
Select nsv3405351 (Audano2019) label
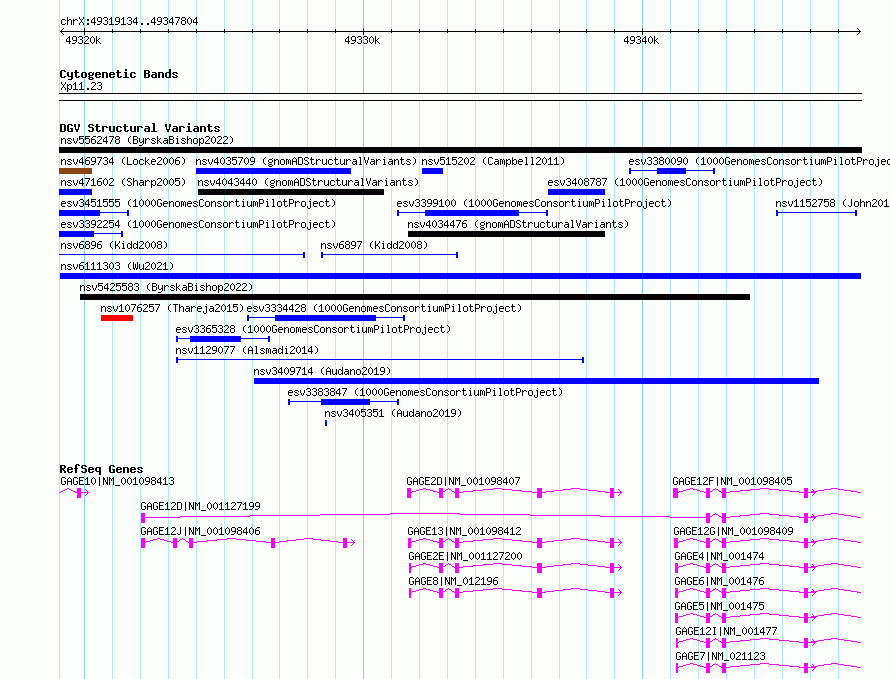click(x=393, y=413)
